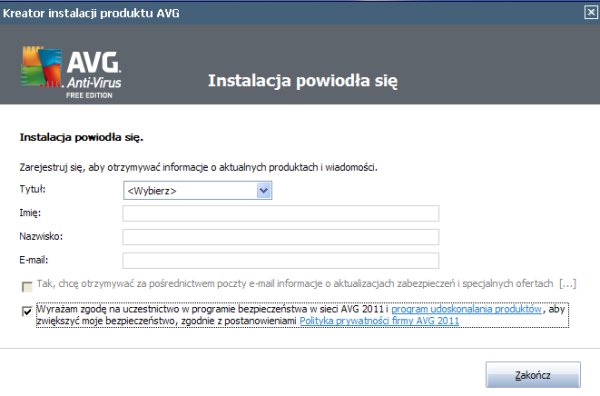
Task: Click the large Instalacja powiodła się header
Action: click(303, 81)
